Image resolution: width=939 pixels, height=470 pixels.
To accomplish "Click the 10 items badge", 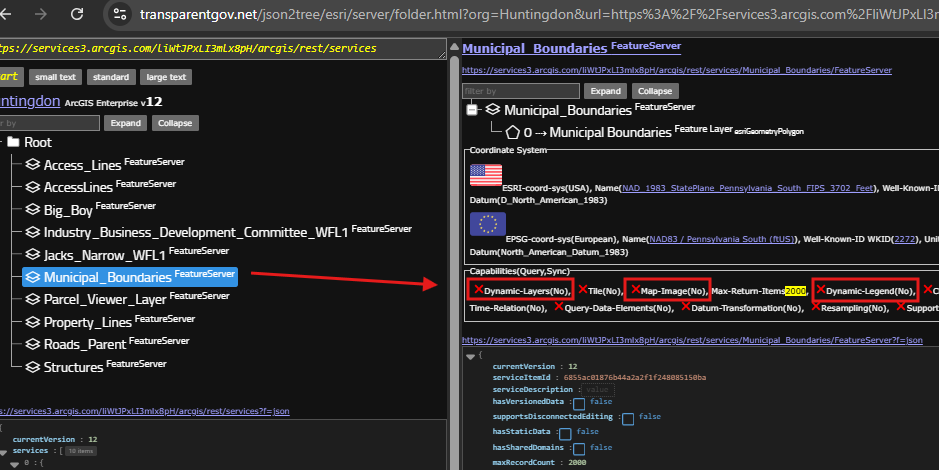I will pos(81,451).
